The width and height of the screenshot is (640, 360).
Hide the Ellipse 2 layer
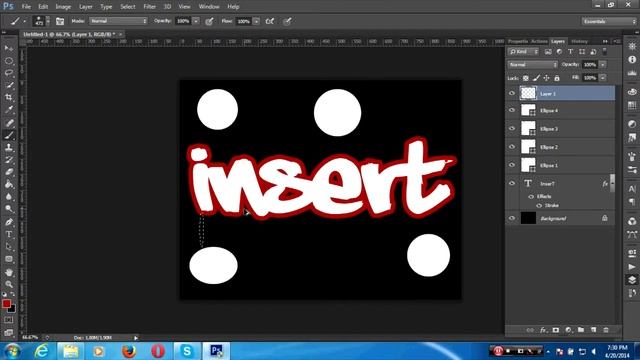click(512, 147)
